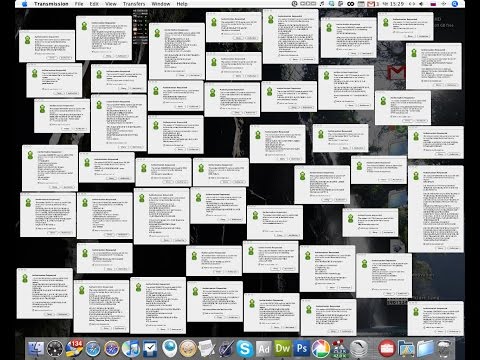Open the plain blue folder stack in dock
Viewport: 480px width, 360px height.
425,349
